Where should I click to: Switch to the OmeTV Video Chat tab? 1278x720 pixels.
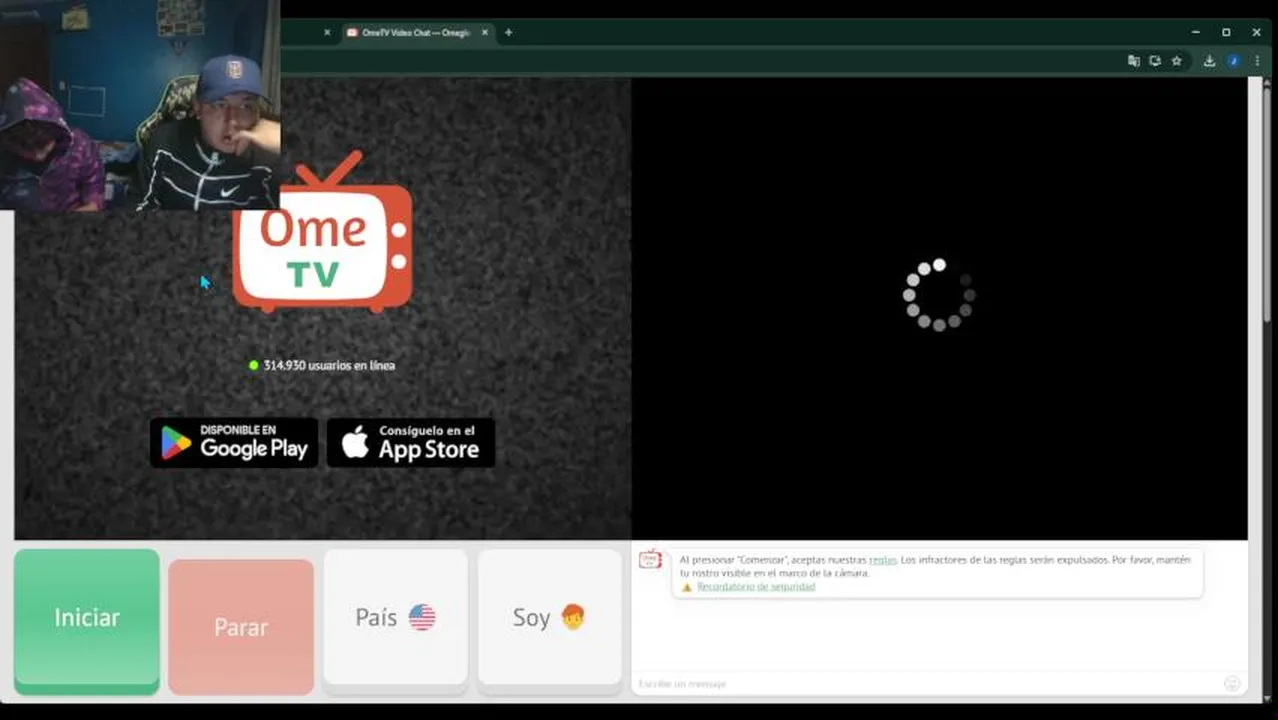[415, 33]
